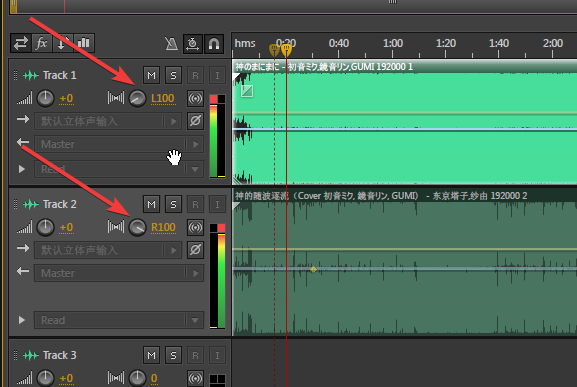This screenshot has height=387, width=577.
Task: Mute Track 3 with M button
Action: pyautogui.click(x=151, y=355)
